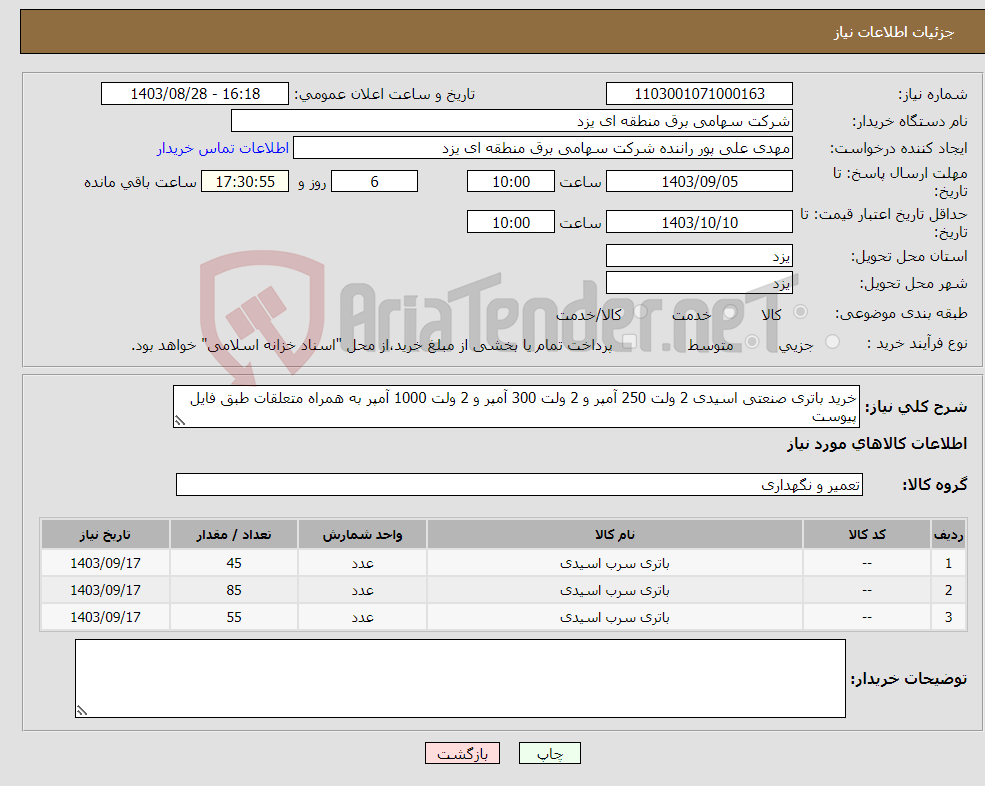
Task: Click the واحد شمارش column header
Action: click(x=362, y=535)
